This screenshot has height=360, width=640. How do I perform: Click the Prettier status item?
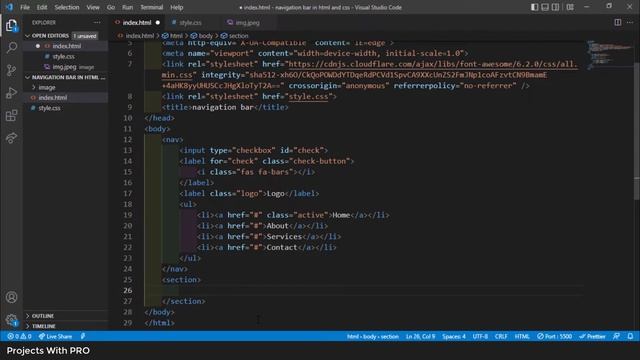coord(592,336)
